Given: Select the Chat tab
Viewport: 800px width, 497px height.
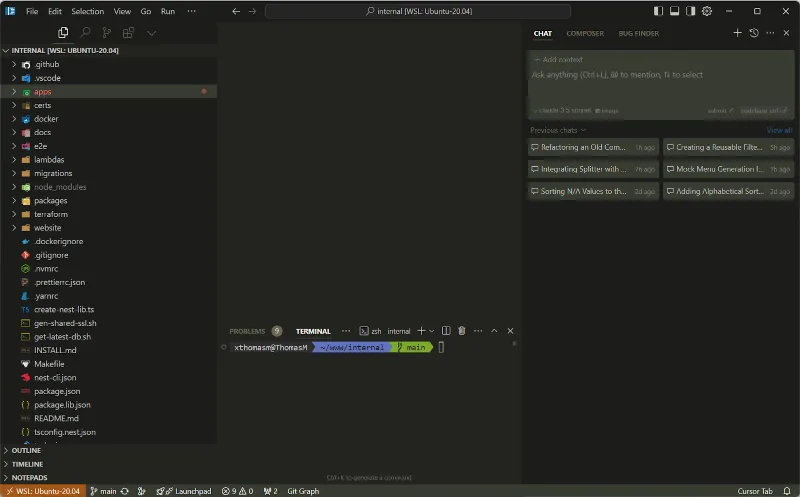Looking at the screenshot, I should pyautogui.click(x=542, y=34).
